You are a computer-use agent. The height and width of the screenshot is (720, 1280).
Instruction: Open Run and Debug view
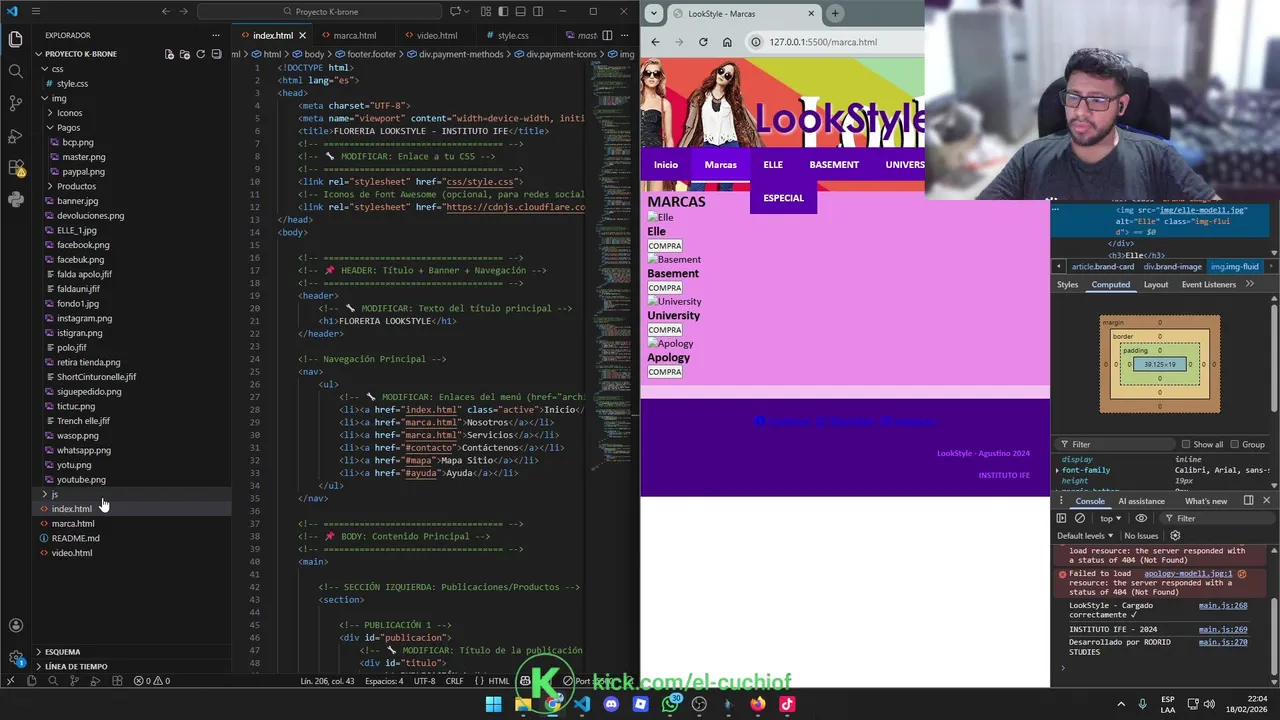[x=15, y=135]
